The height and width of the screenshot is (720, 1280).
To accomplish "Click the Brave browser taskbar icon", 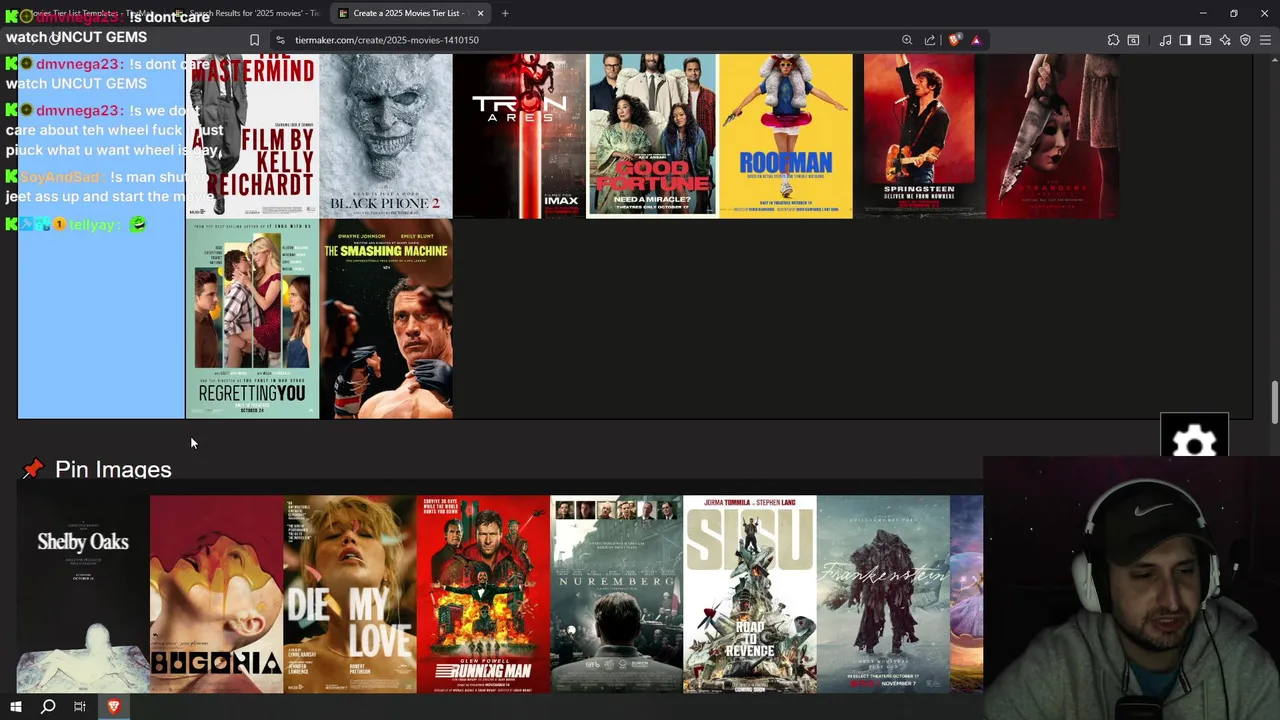I will [x=113, y=706].
